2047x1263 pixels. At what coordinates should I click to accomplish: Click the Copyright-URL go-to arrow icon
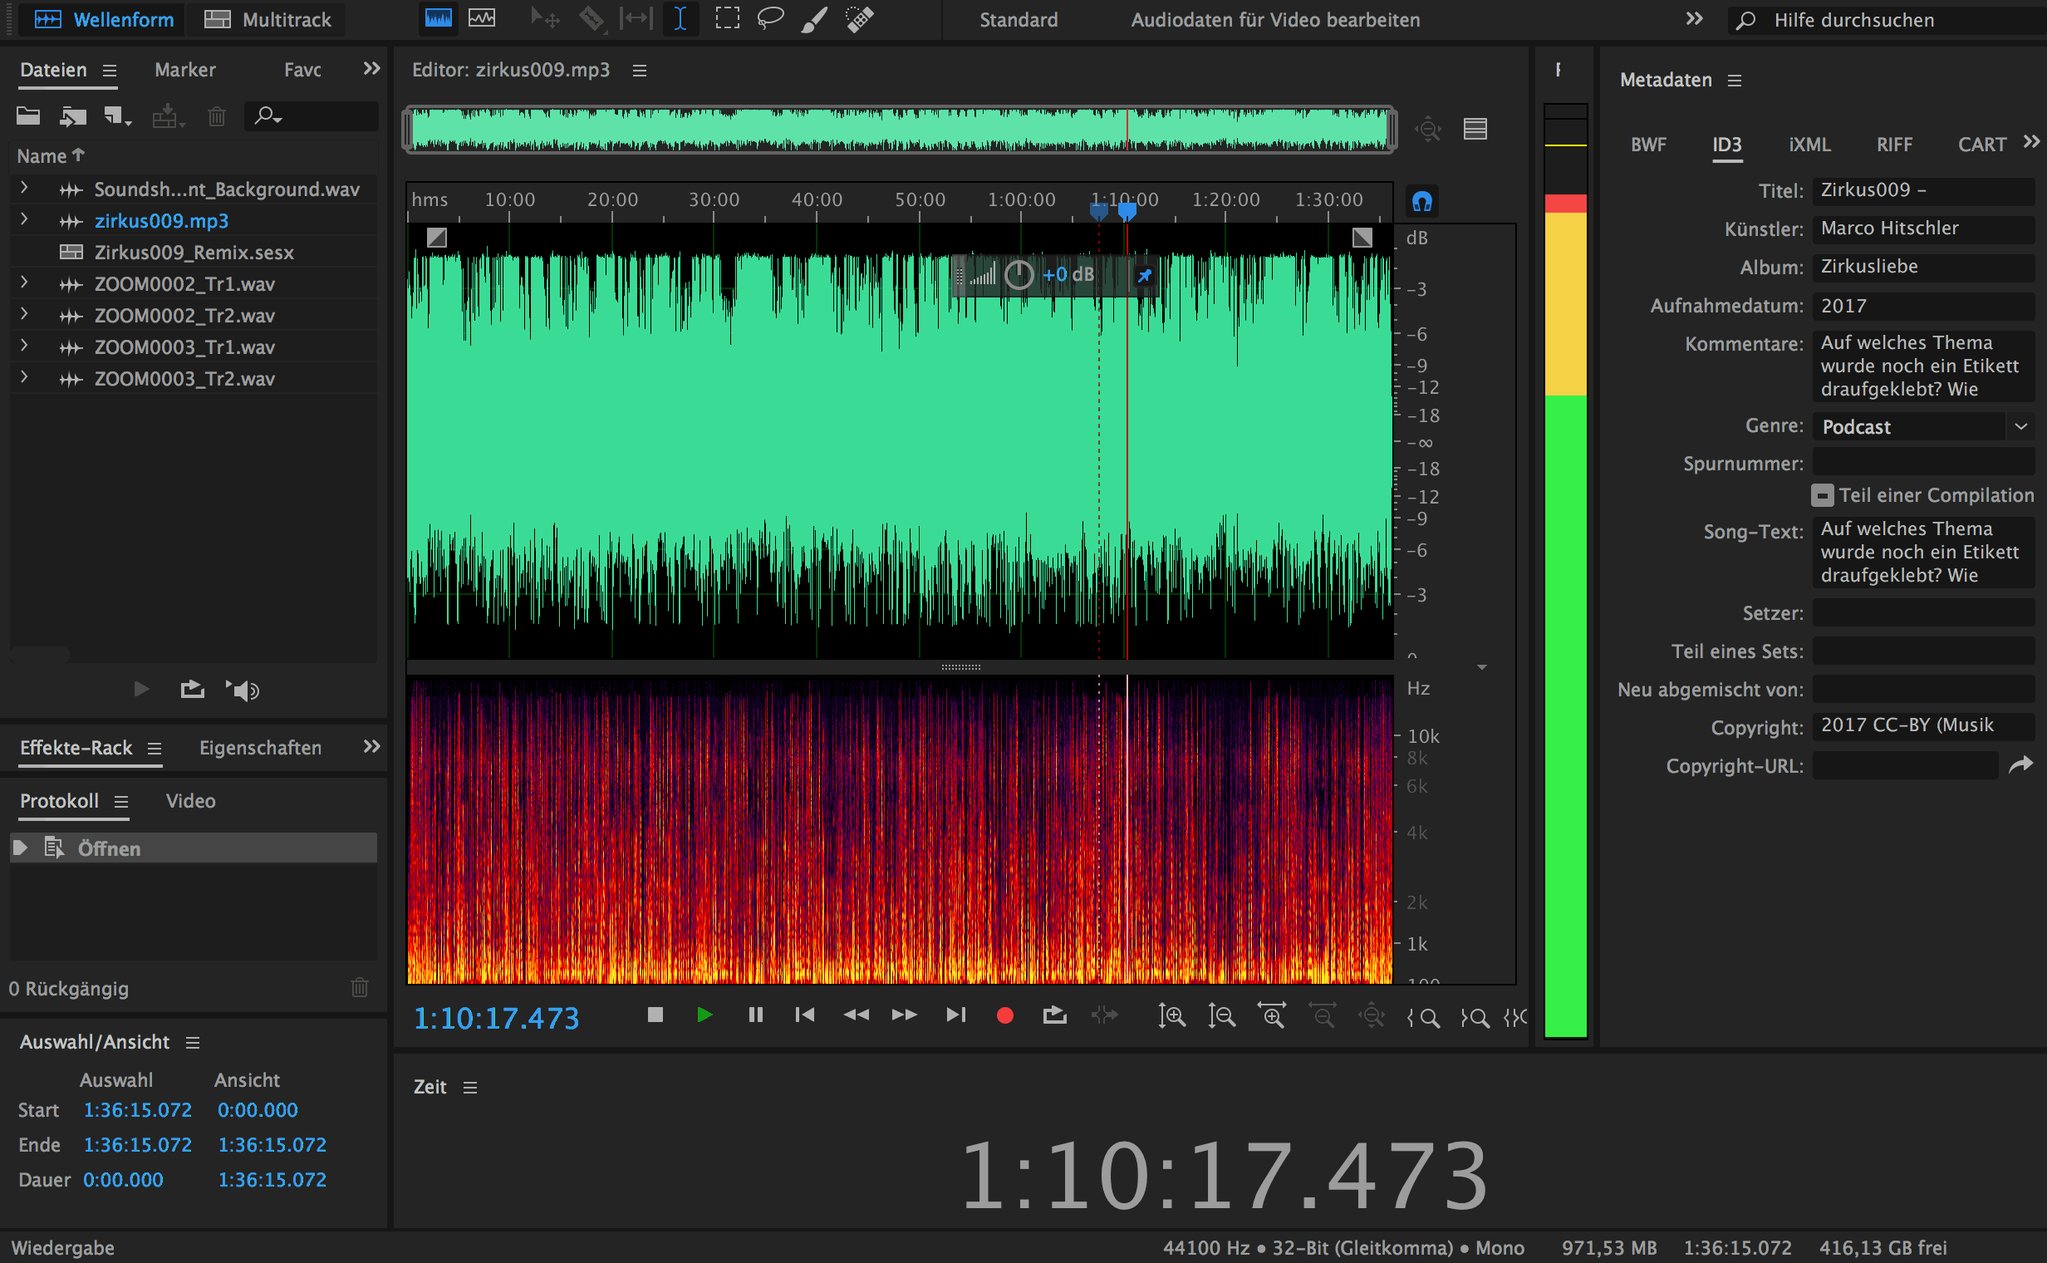click(2021, 765)
